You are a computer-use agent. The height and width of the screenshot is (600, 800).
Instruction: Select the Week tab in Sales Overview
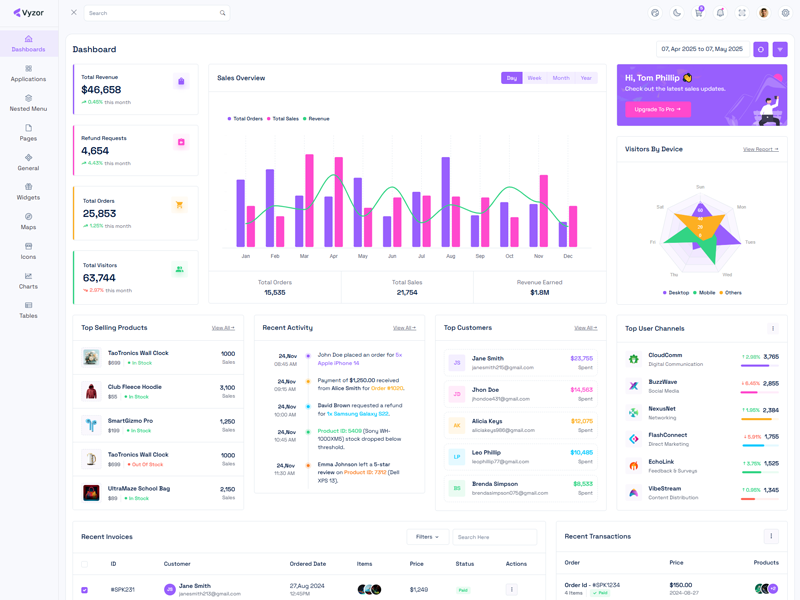(x=535, y=78)
